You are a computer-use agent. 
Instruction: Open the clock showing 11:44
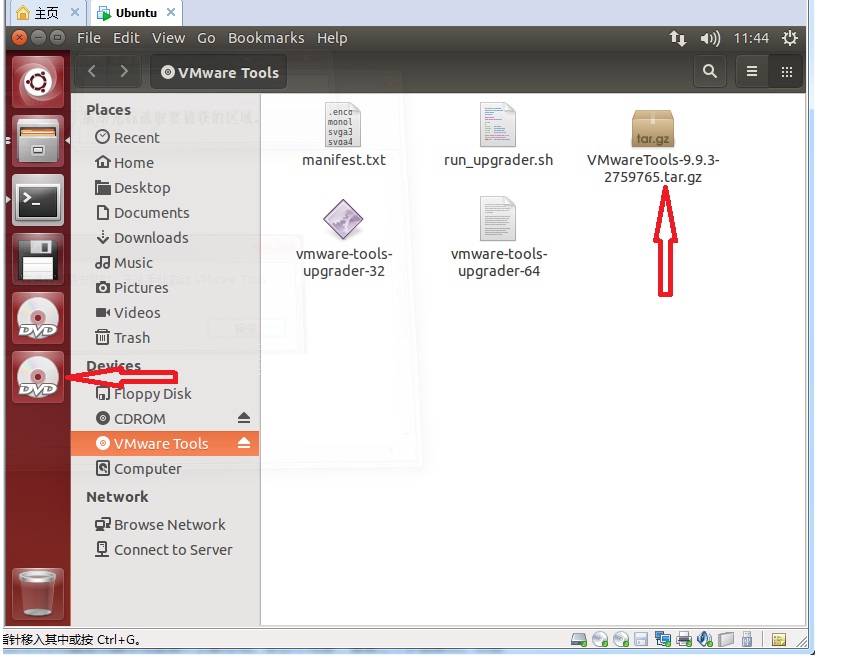pos(750,38)
